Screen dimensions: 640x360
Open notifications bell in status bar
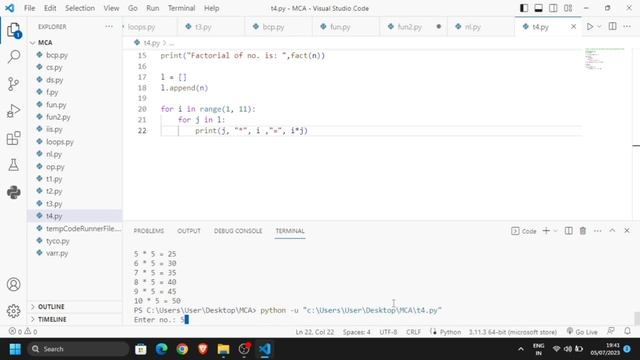(627, 331)
